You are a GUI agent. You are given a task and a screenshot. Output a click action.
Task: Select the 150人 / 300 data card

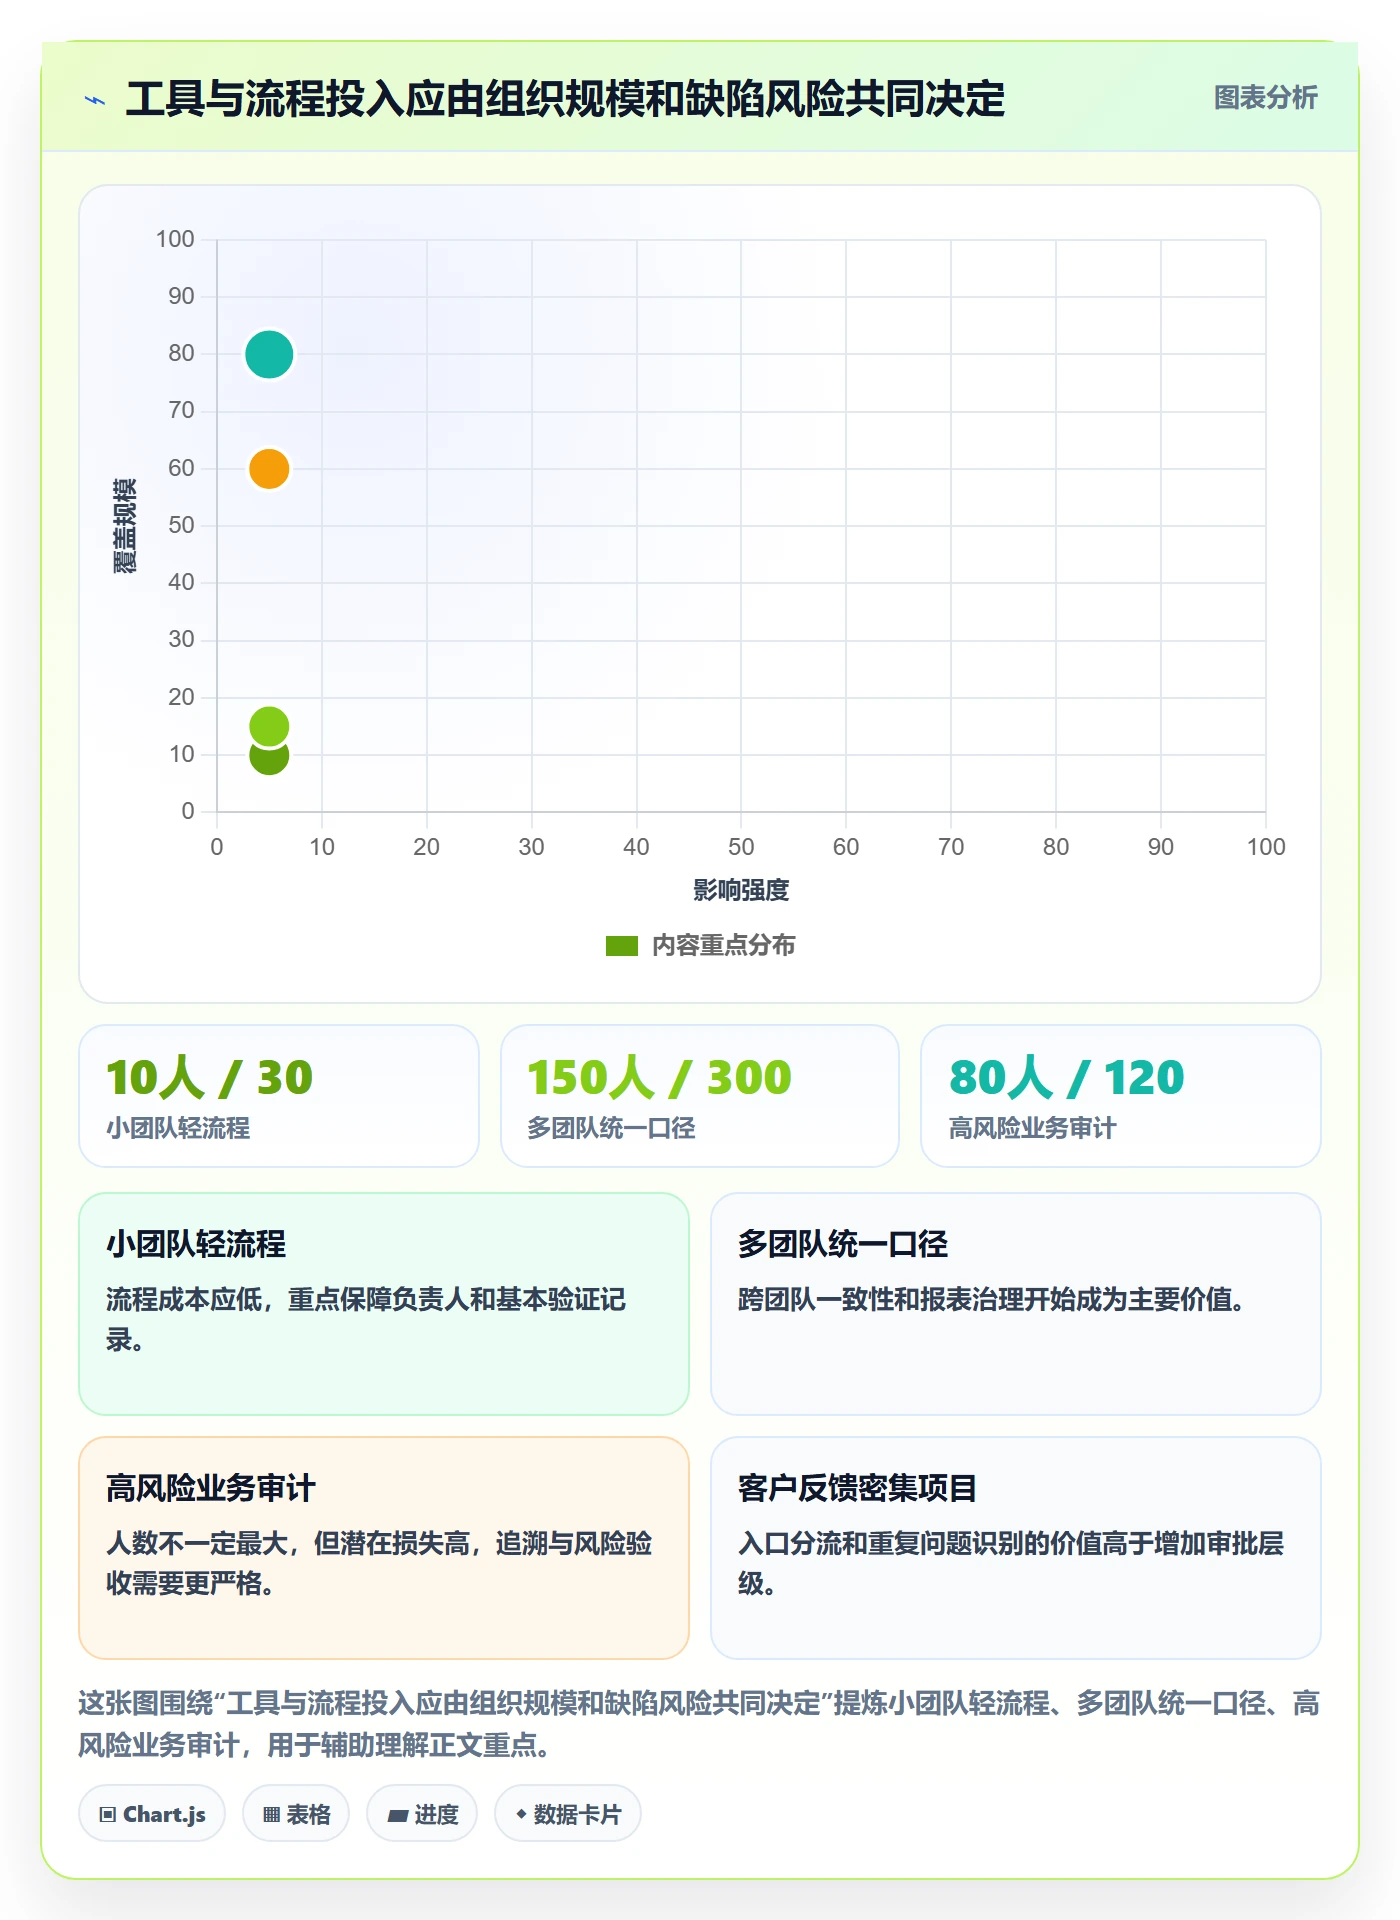(700, 1096)
